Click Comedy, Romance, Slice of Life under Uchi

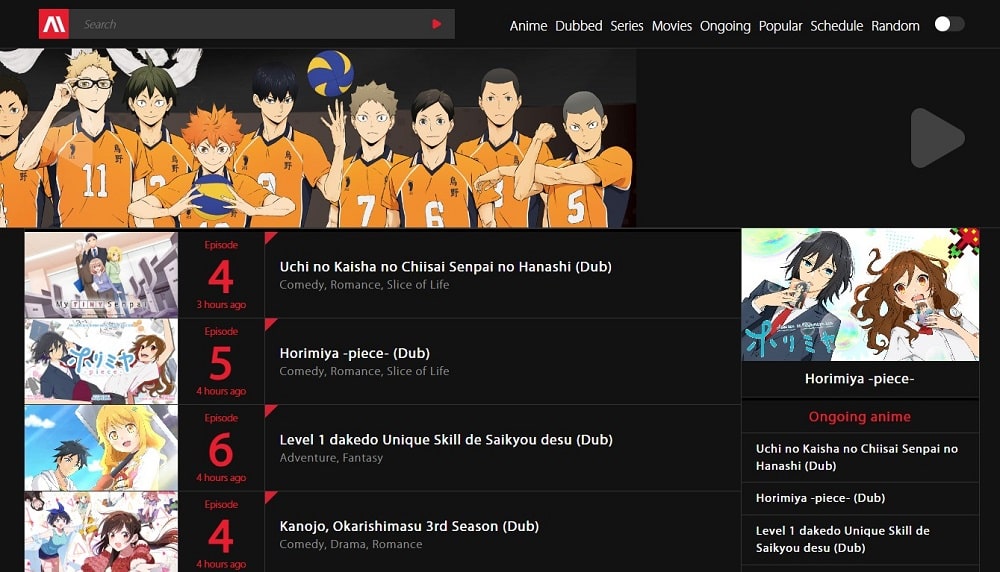click(364, 285)
